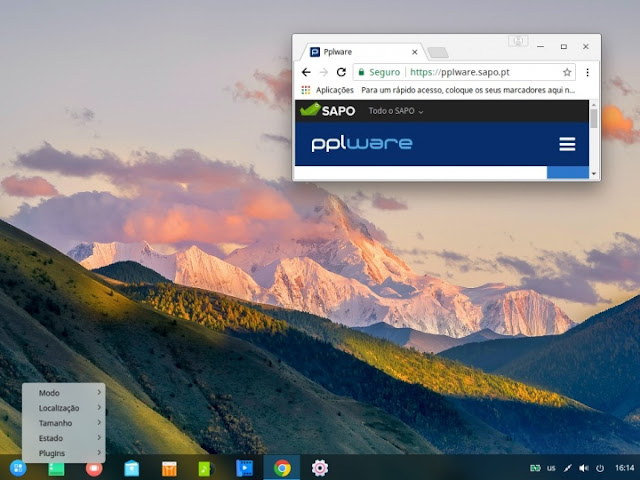Click the bookmarks bar hint text
Viewport: 640px width, 480px height.
[x=468, y=90]
